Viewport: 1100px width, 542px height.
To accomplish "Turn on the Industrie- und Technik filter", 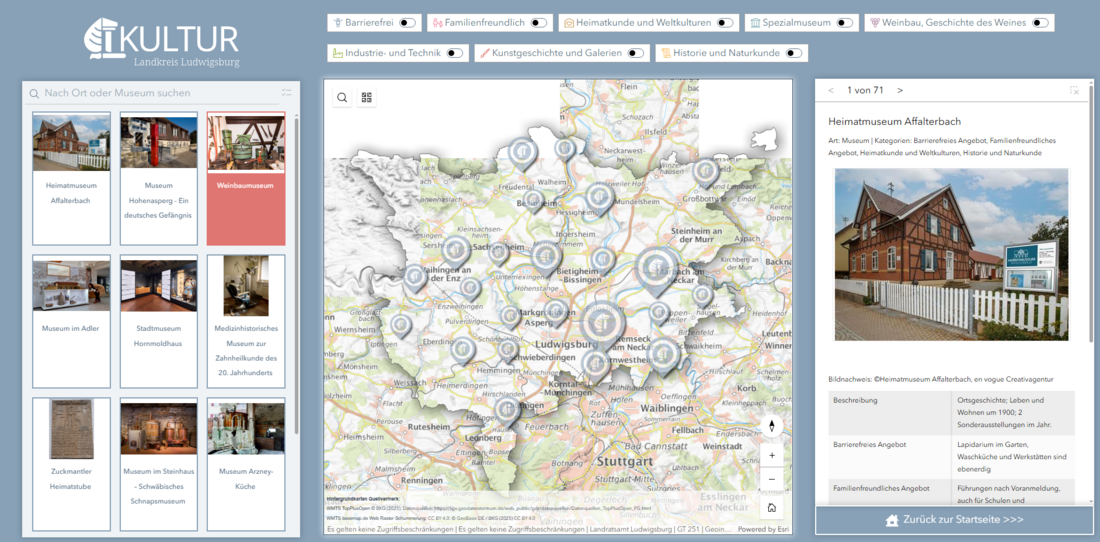I will (454, 53).
